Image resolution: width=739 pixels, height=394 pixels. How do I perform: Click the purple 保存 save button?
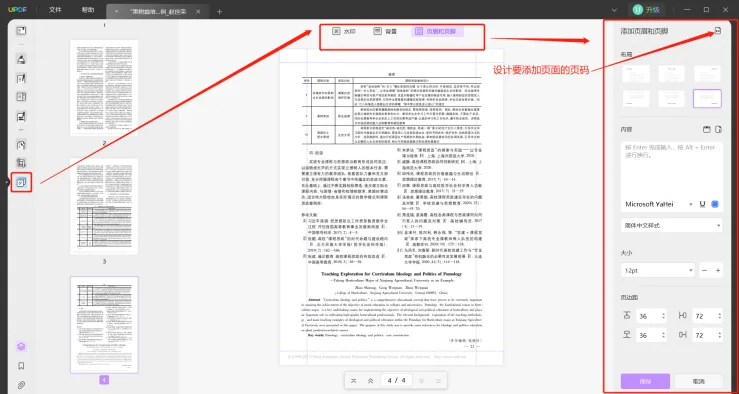tap(645, 381)
